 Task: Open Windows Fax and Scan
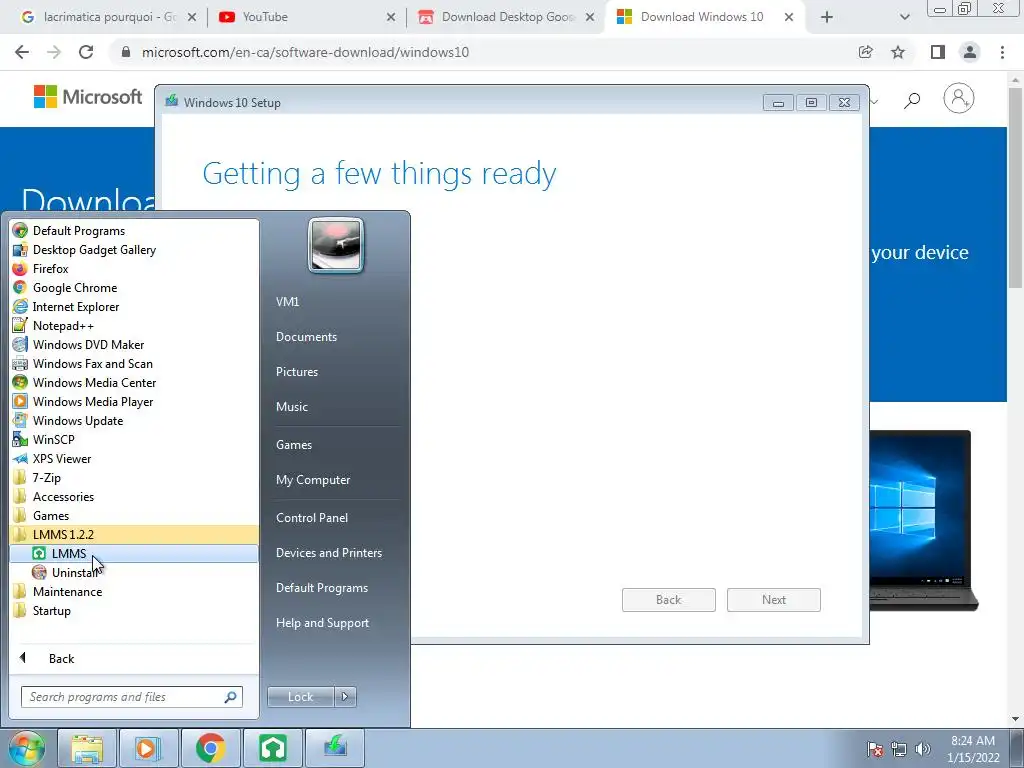[x=92, y=363]
